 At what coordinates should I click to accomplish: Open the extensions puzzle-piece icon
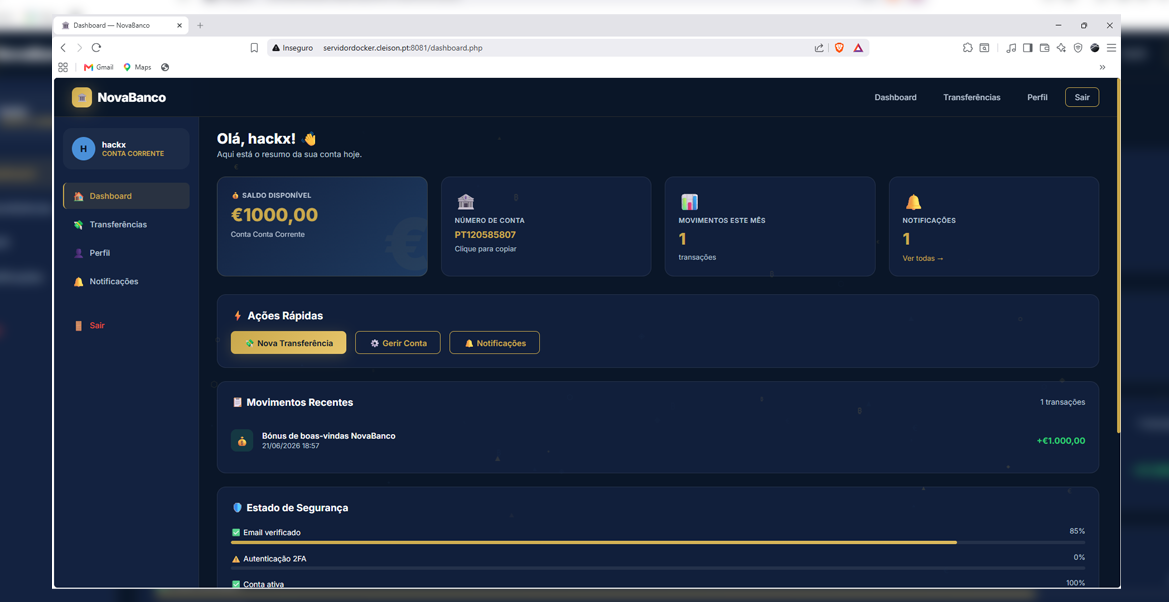(x=967, y=48)
